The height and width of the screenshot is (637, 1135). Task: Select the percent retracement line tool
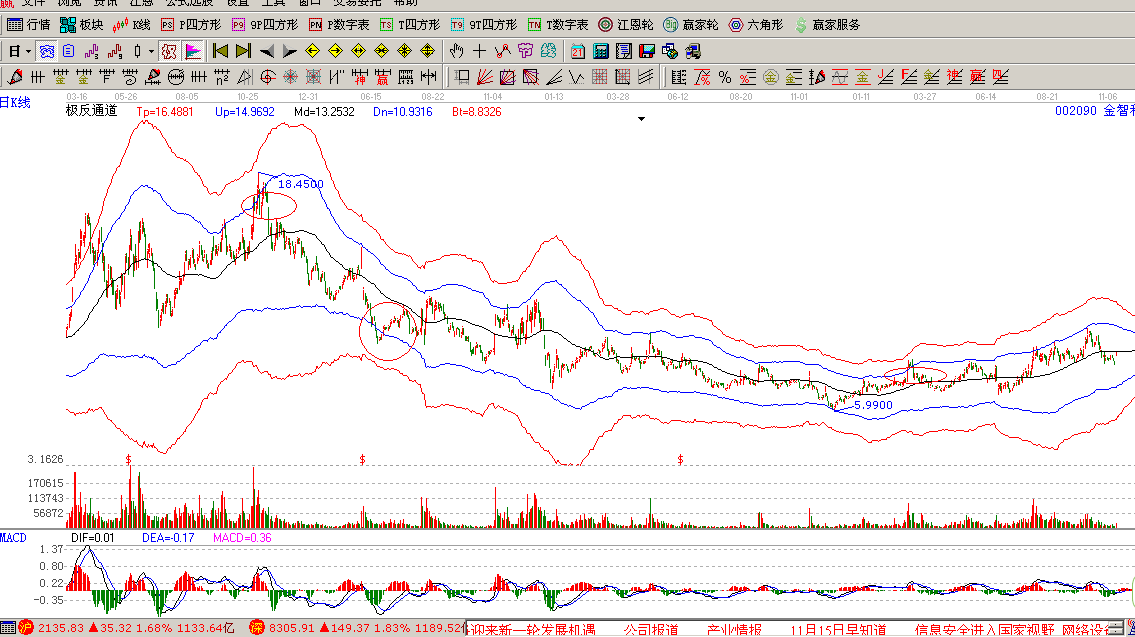724,76
